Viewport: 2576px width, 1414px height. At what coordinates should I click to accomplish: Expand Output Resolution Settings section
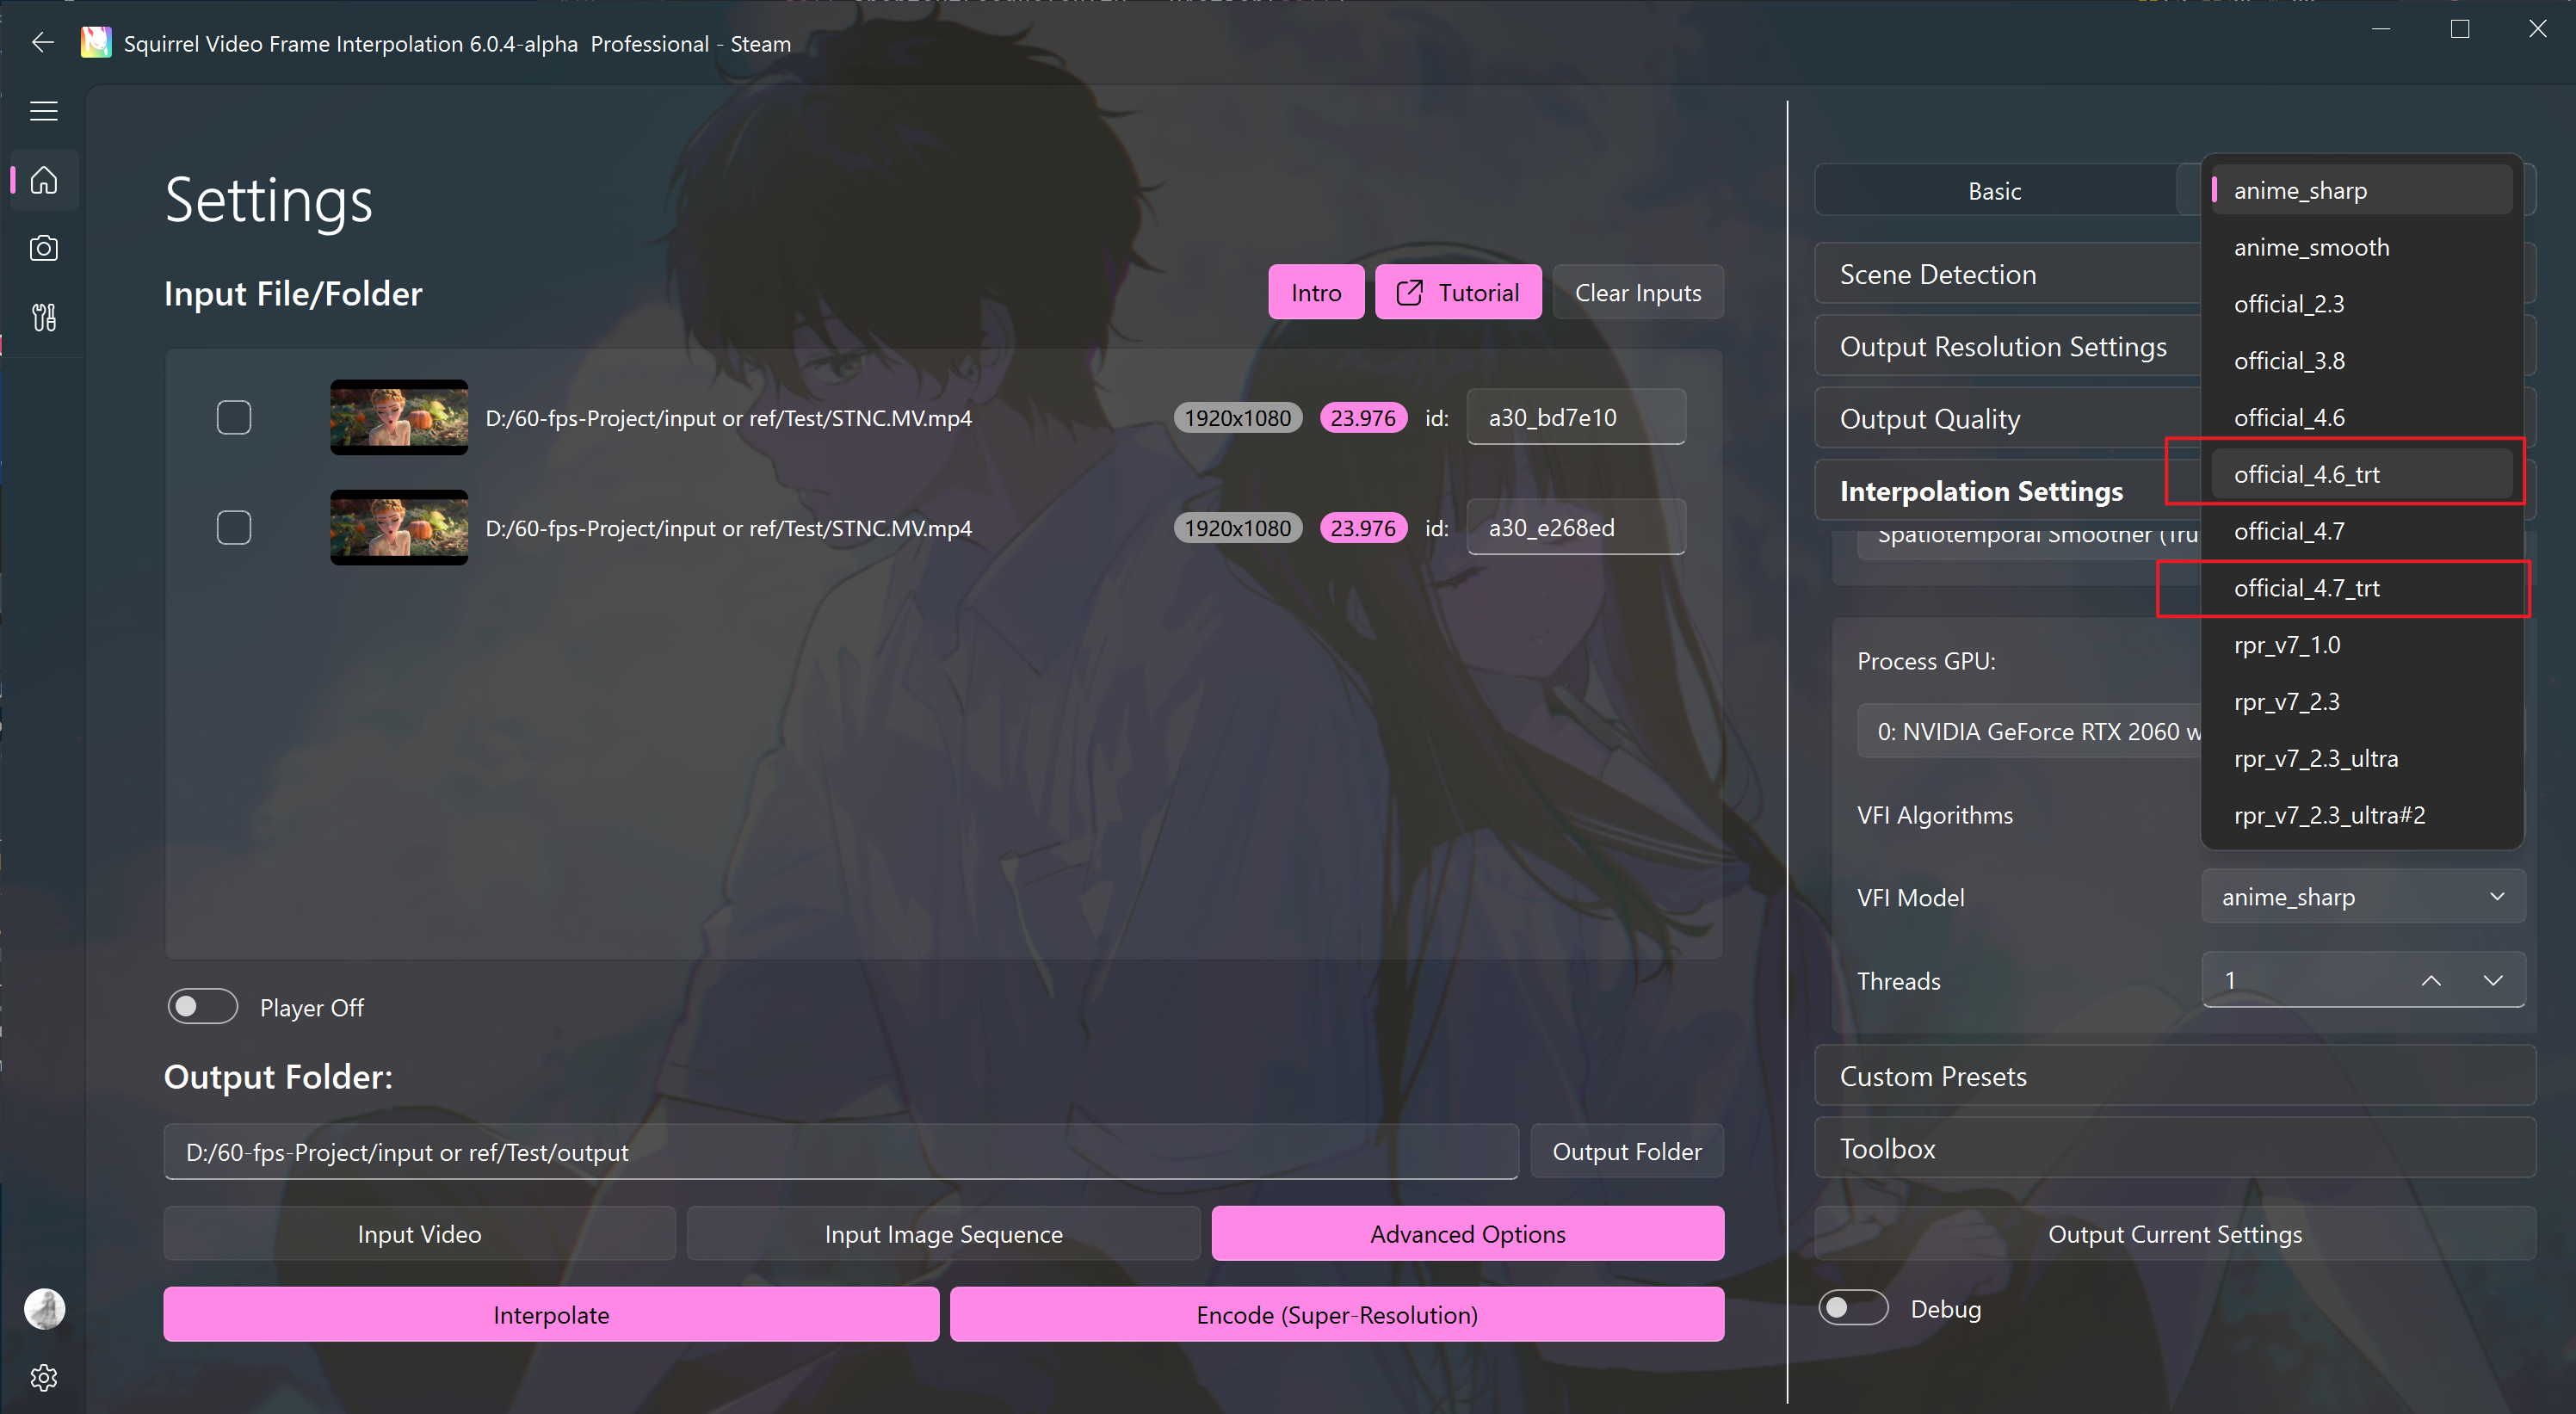point(2008,346)
